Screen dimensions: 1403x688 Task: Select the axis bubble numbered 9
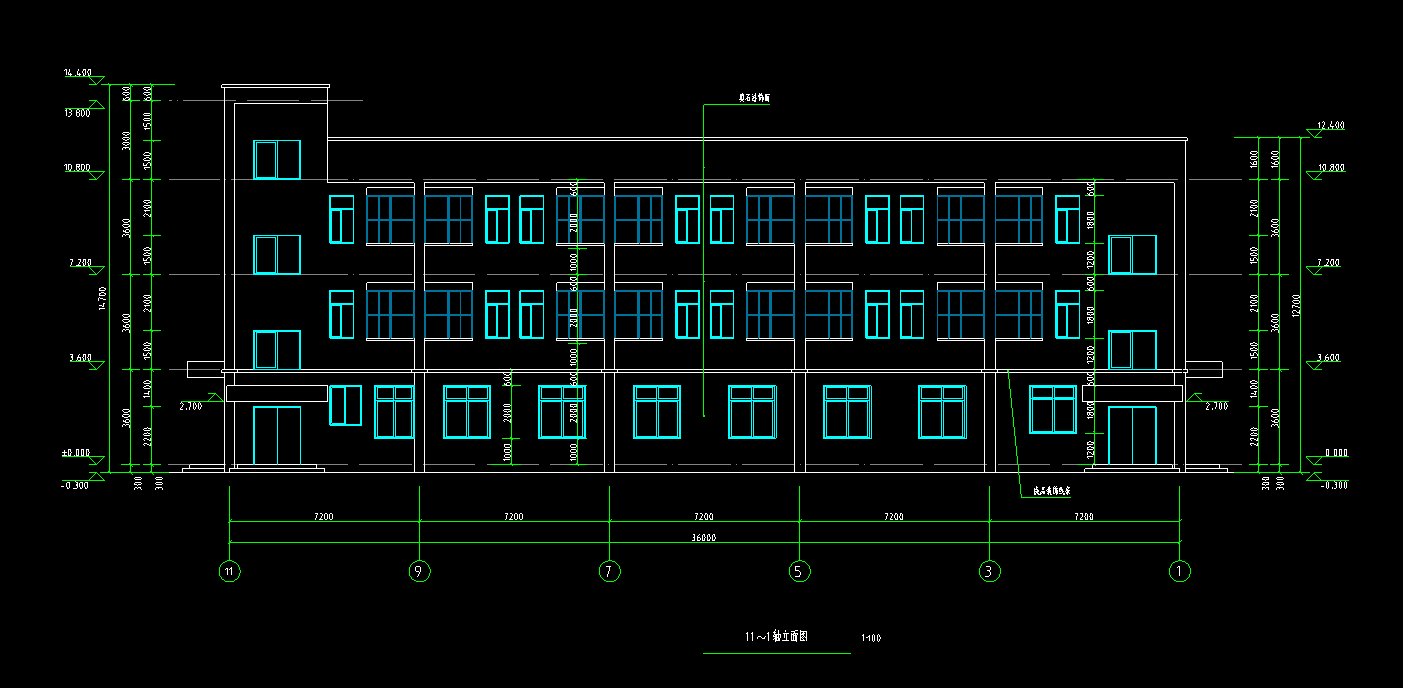click(x=419, y=572)
